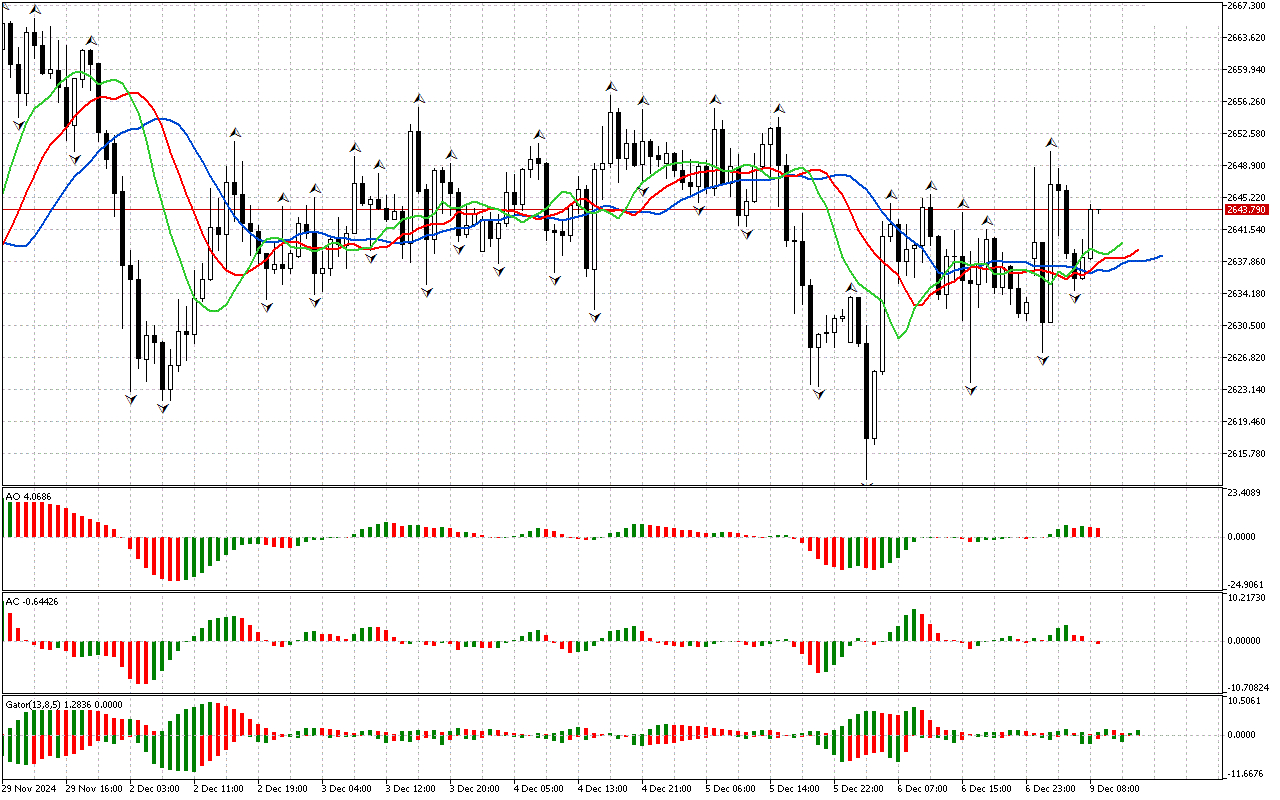The image size is (1280, 800).
Task: Select the AO 4.0686 indicator label
Action: [x=28, y=496]
